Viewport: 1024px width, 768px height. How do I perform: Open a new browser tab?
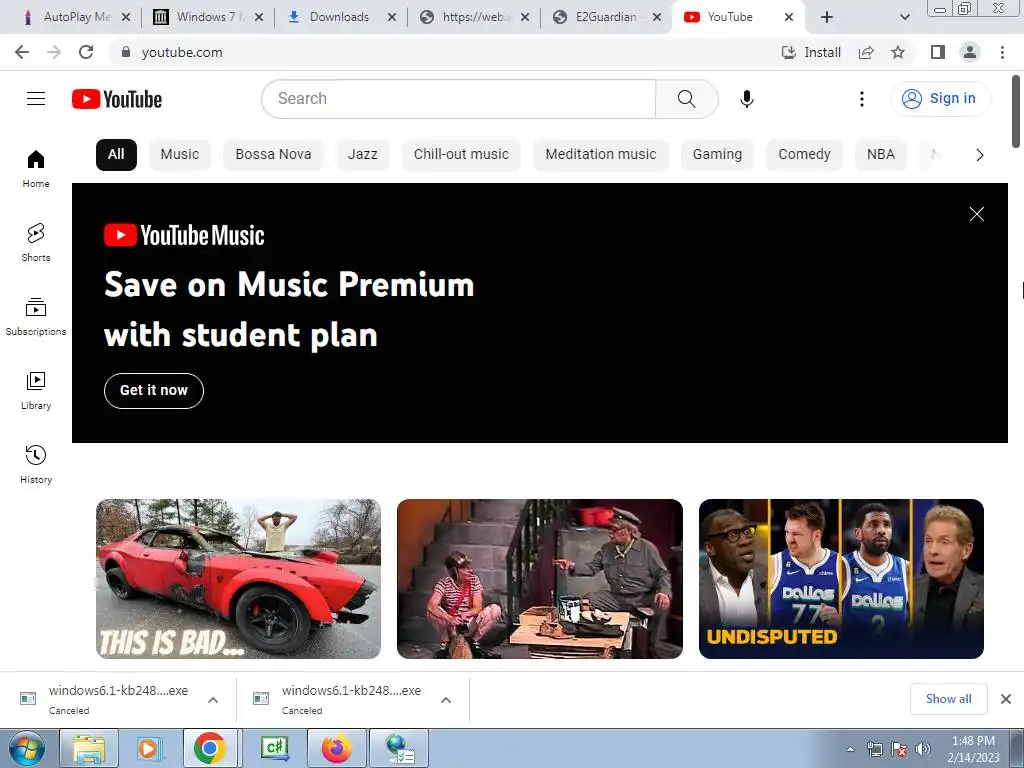click(x=827, y=17)
